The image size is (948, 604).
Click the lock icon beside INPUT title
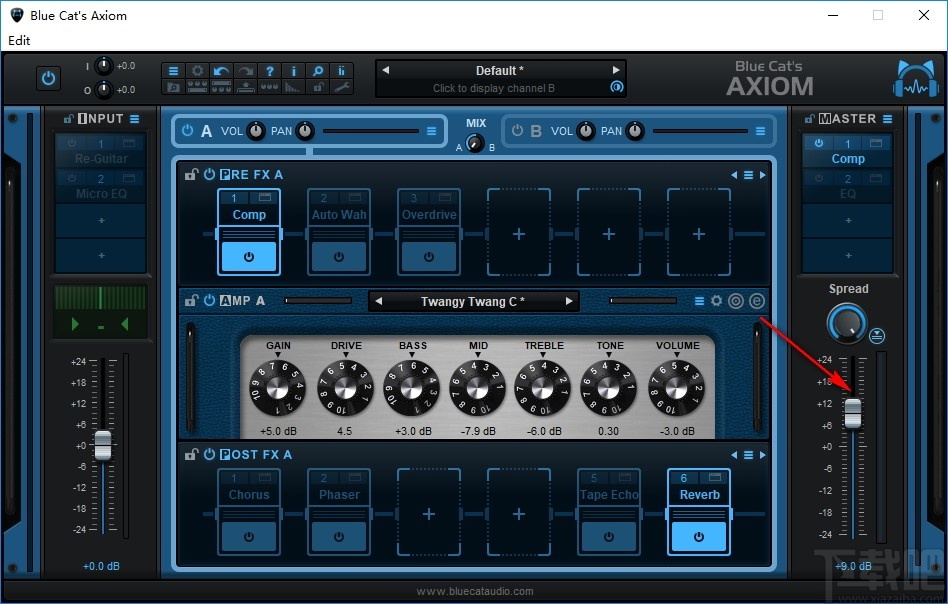pyautogui.click(x=69, y=119)
